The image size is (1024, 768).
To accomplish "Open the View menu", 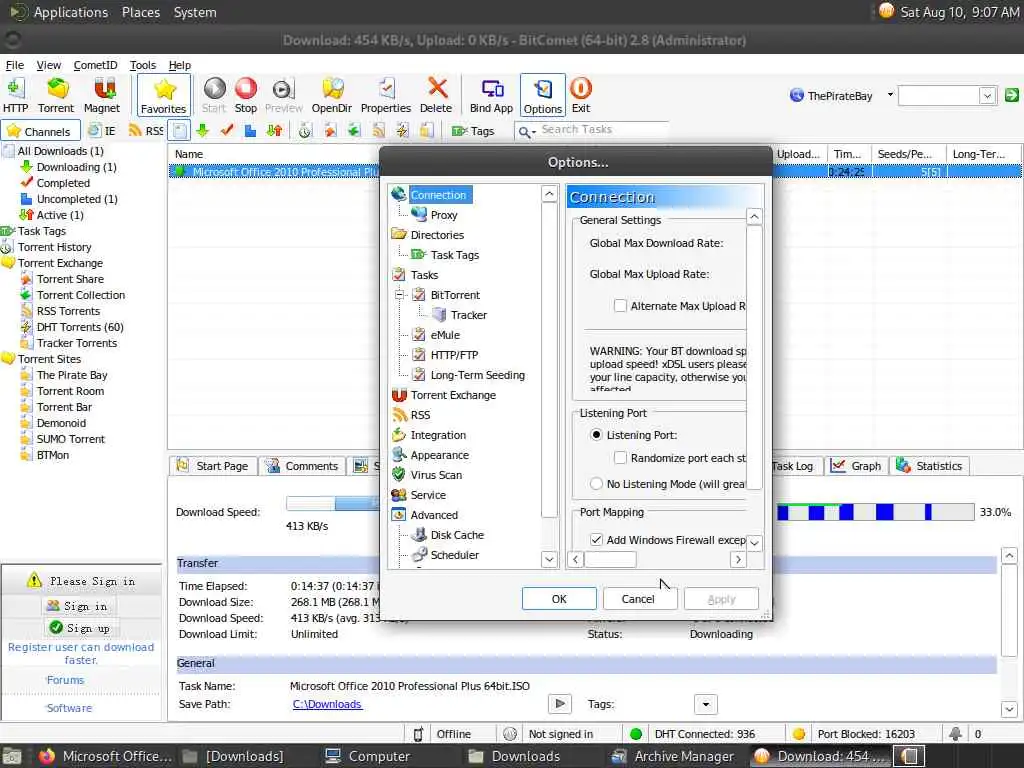I will click(x=48, y=65).
